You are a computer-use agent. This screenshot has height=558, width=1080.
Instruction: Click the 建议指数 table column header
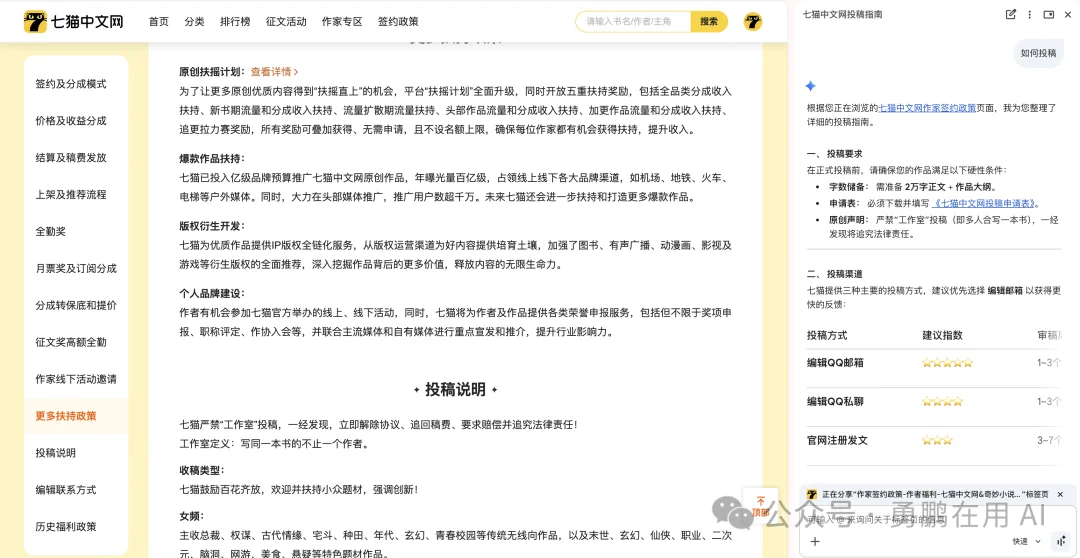942,335
